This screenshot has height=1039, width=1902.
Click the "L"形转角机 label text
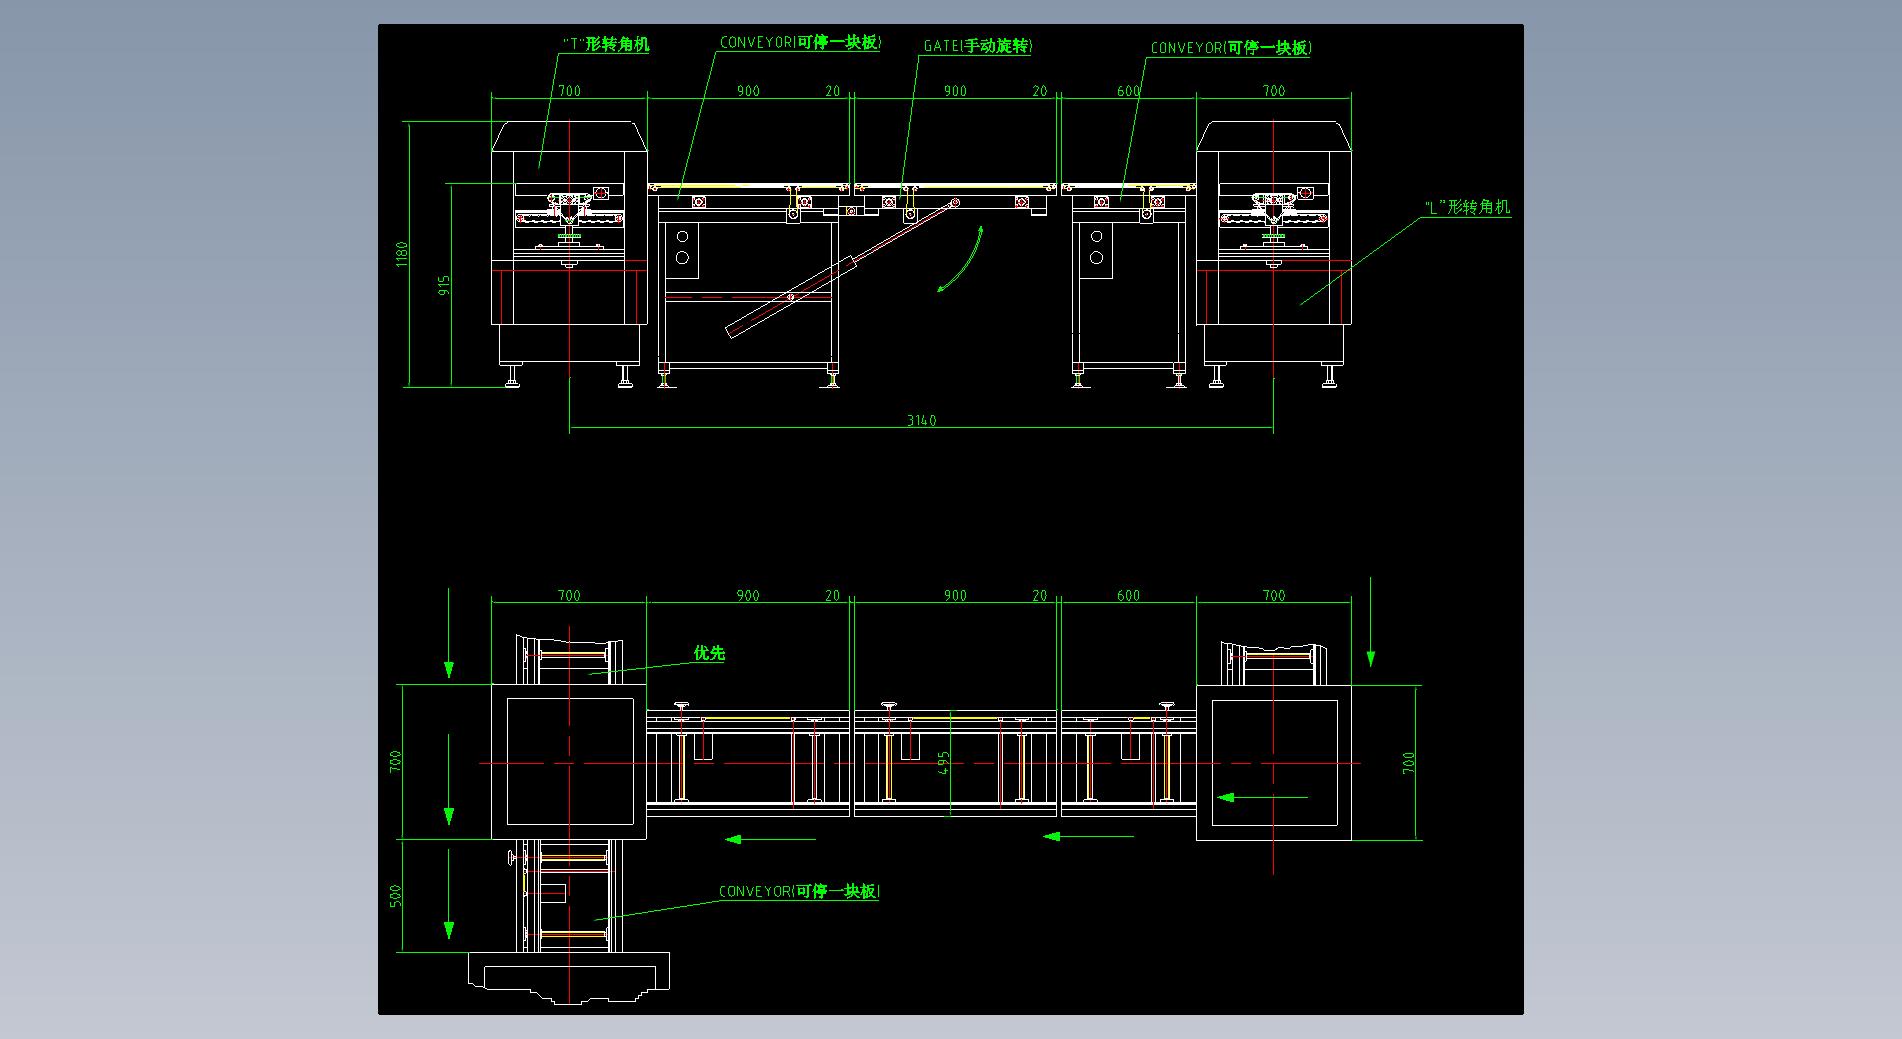1466,208
